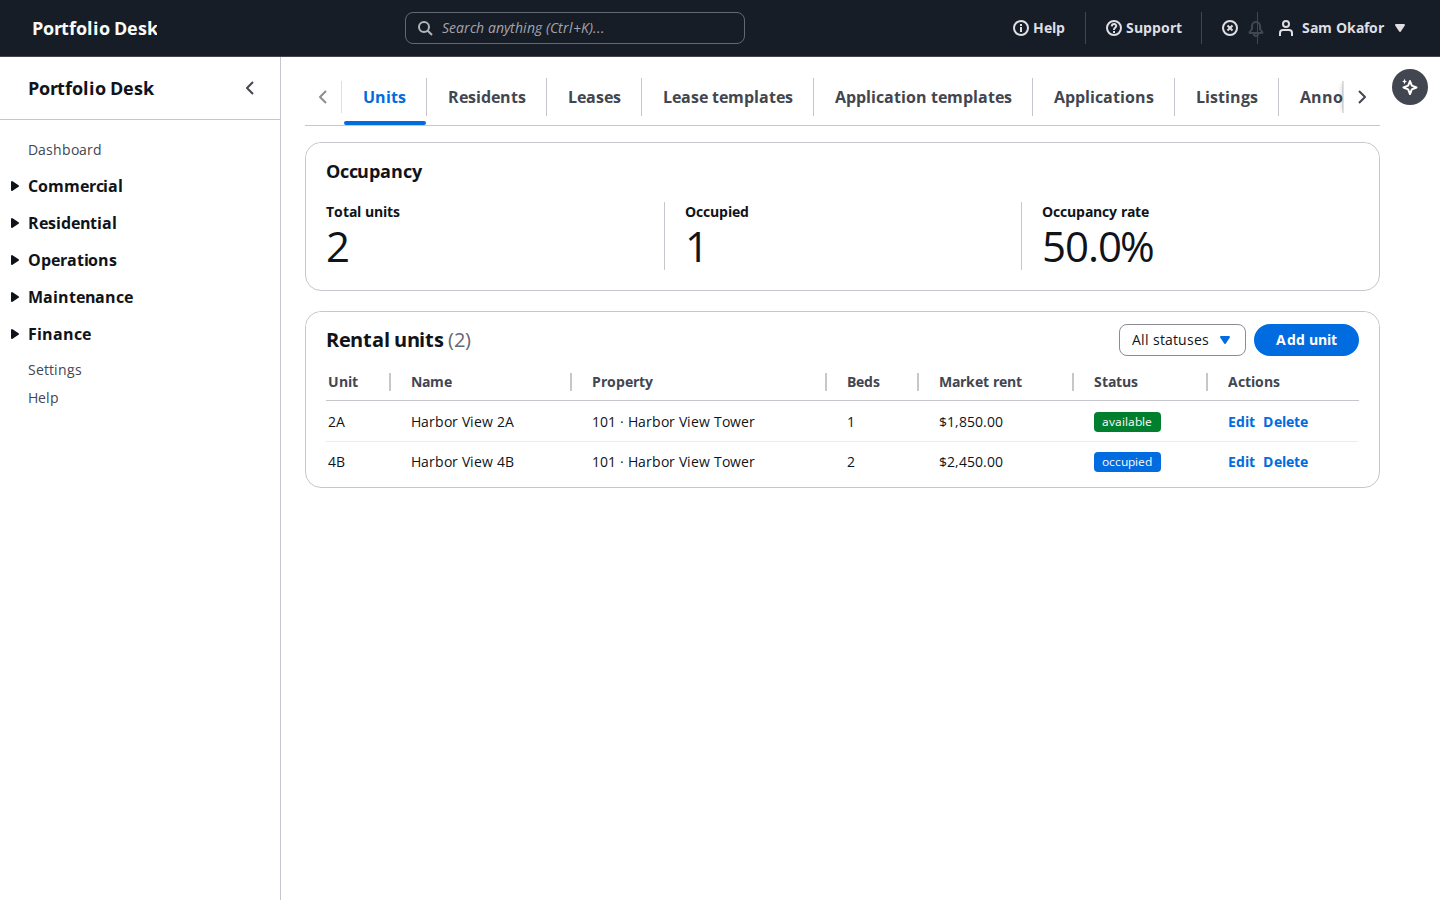
Task: Edit the Harbor View 2A unit
Action: pos(1241,422)
